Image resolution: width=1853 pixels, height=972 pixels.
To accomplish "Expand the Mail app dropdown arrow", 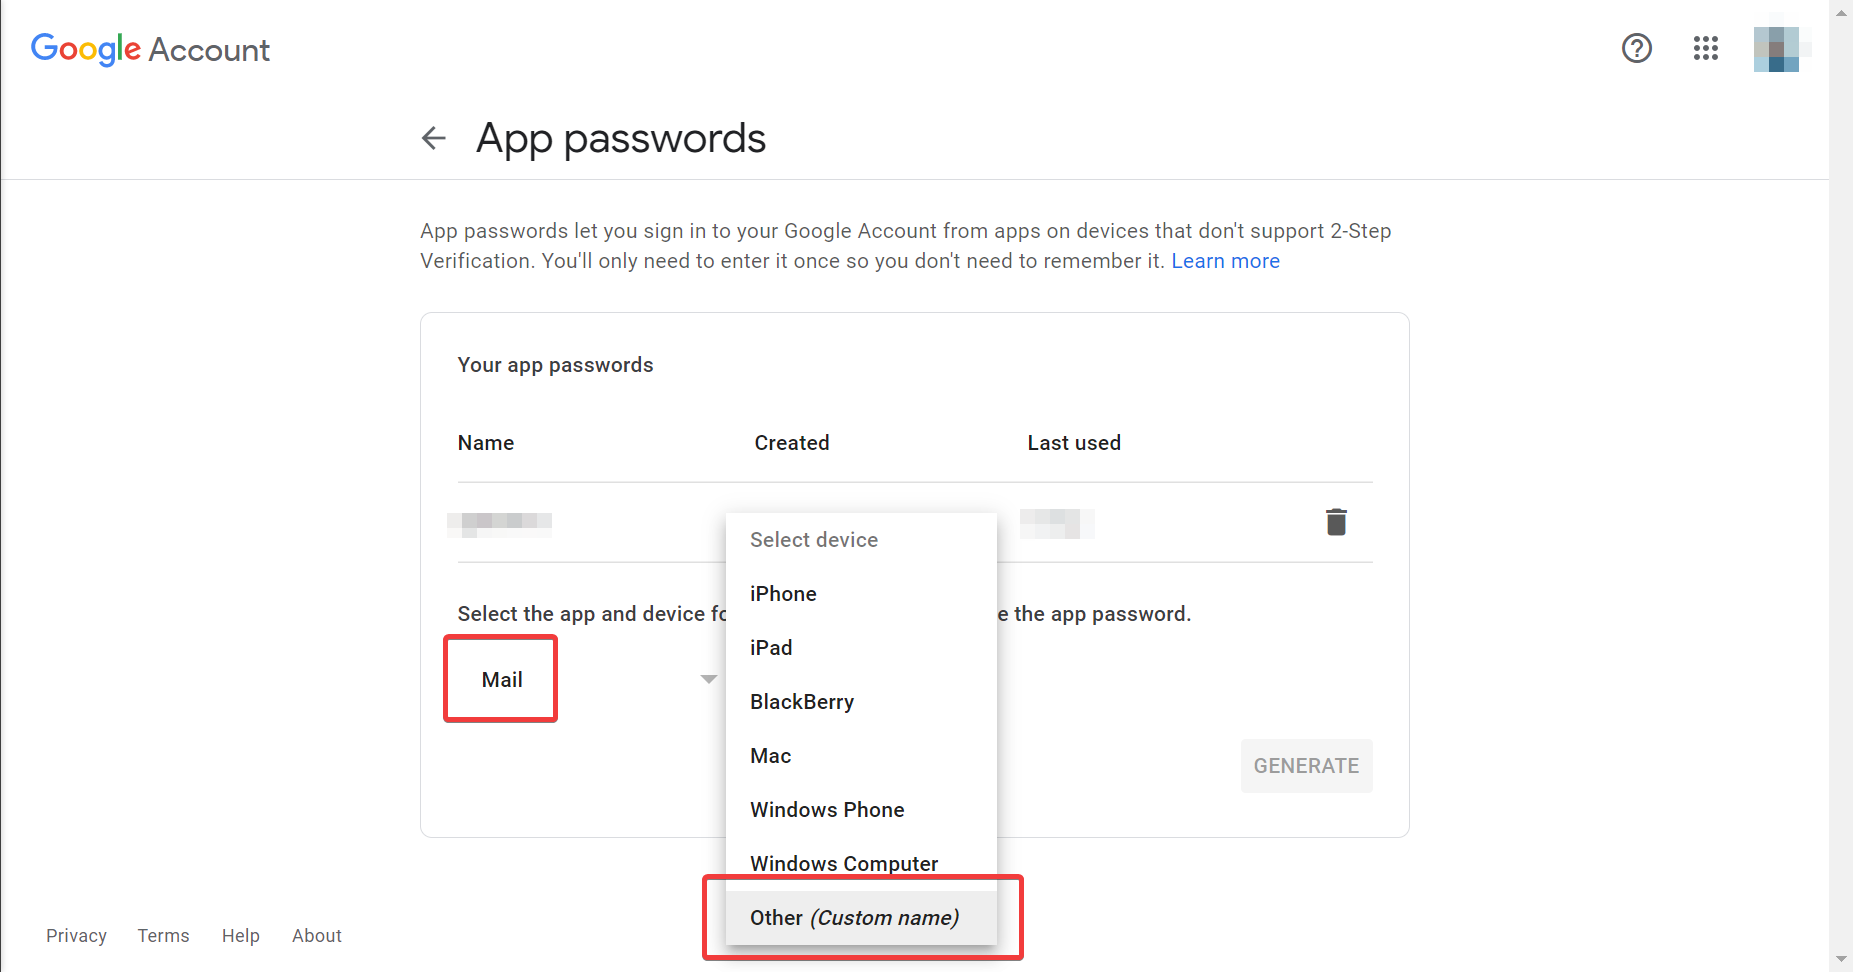I will click(709, 679).
